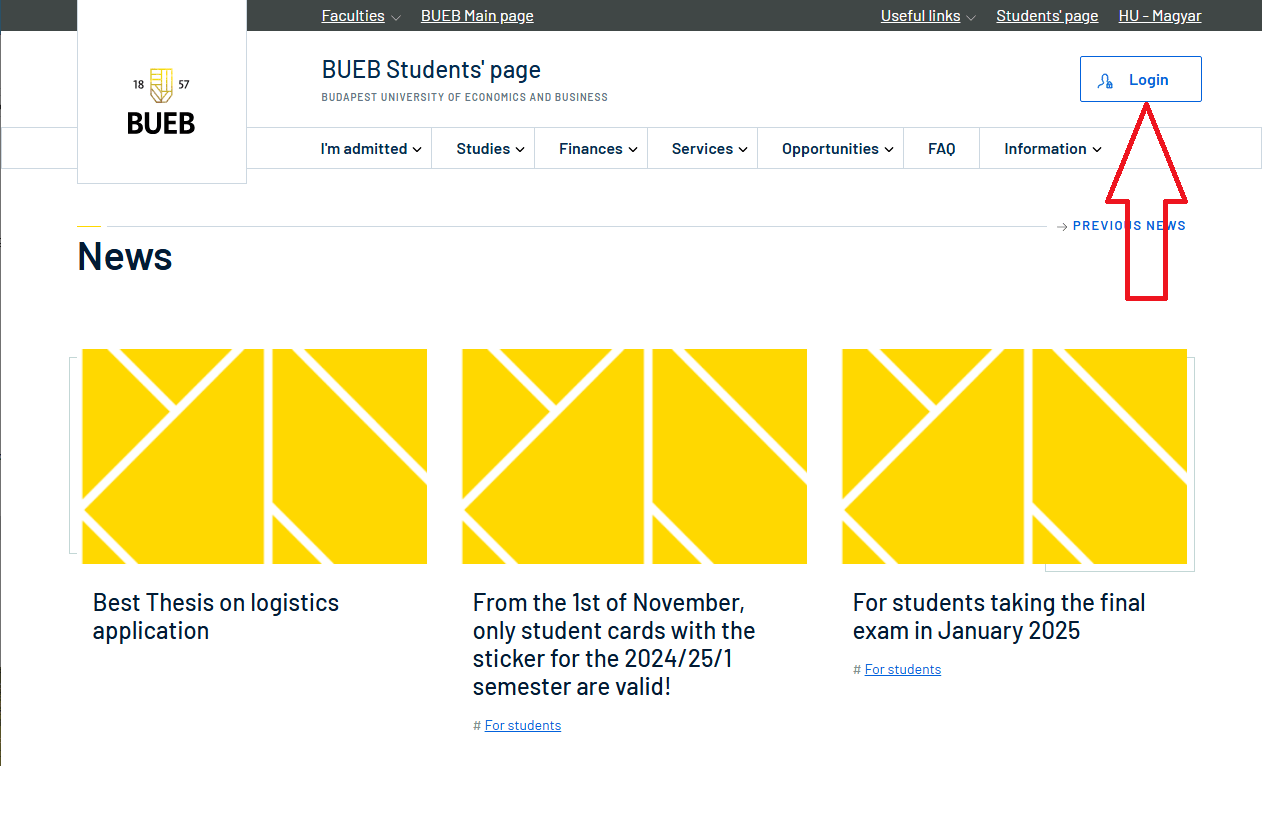Select the FAQ menu item
The width and height of the screenshot is (1263, 825).
pos(941,149)
